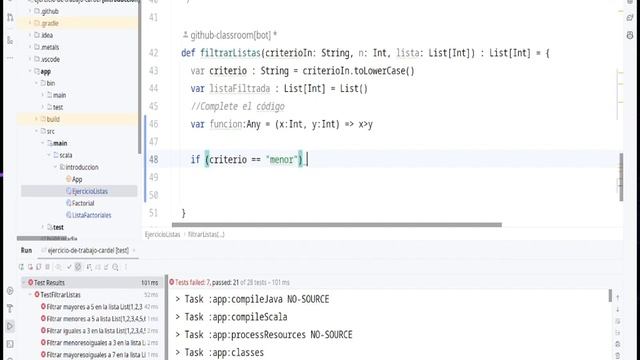Expand the build folder

tap(36, 119)
